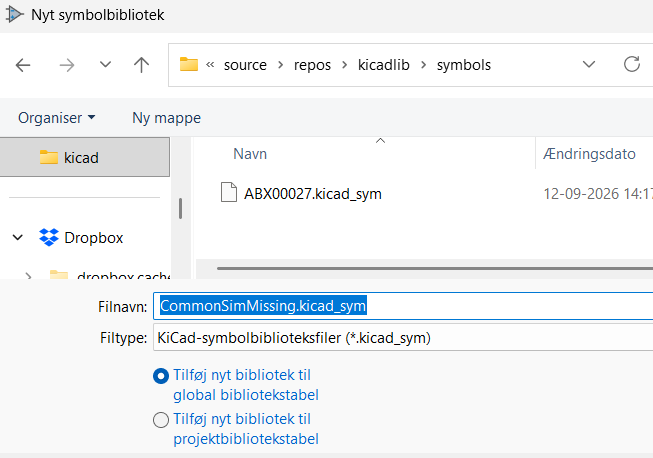Screen dimensions: 653x458
Task: Go back with the left arrow
Action: [x=23, y=65]
